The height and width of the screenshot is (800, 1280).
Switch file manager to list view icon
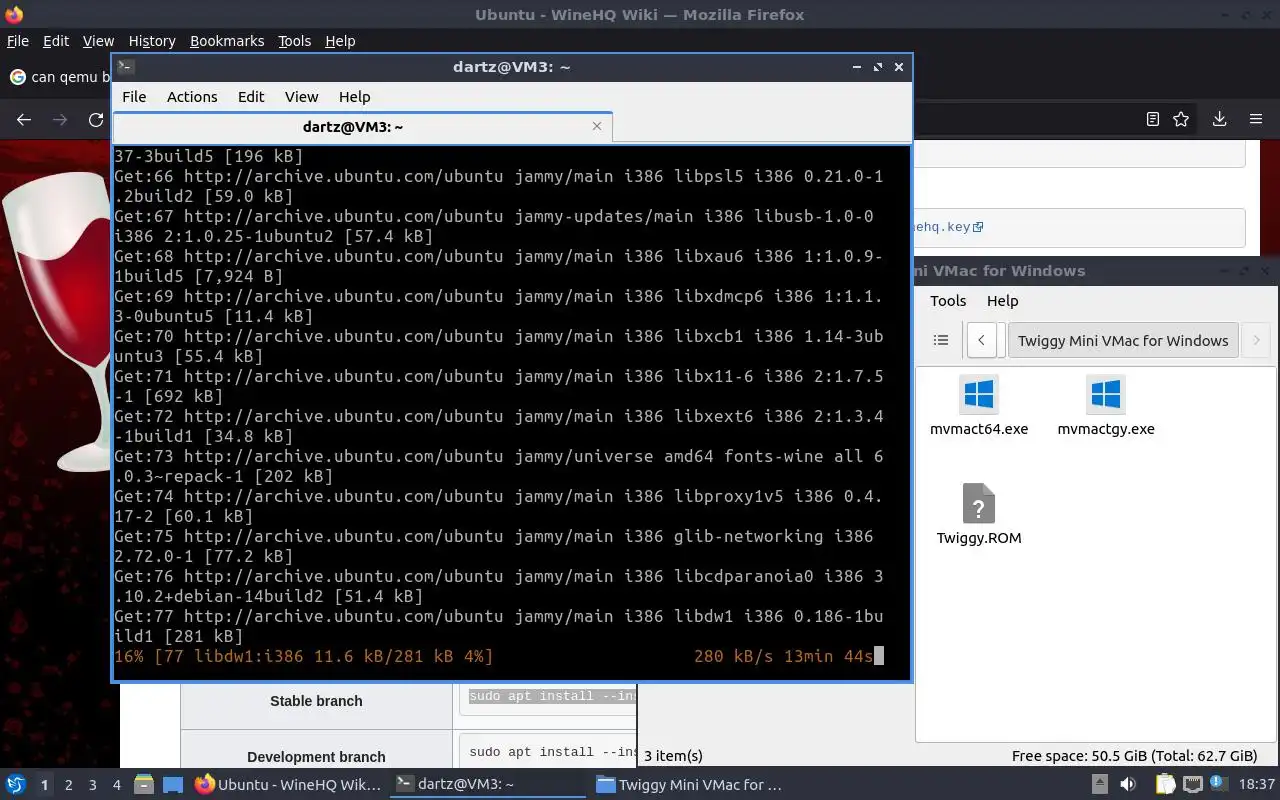coord(941,340)
